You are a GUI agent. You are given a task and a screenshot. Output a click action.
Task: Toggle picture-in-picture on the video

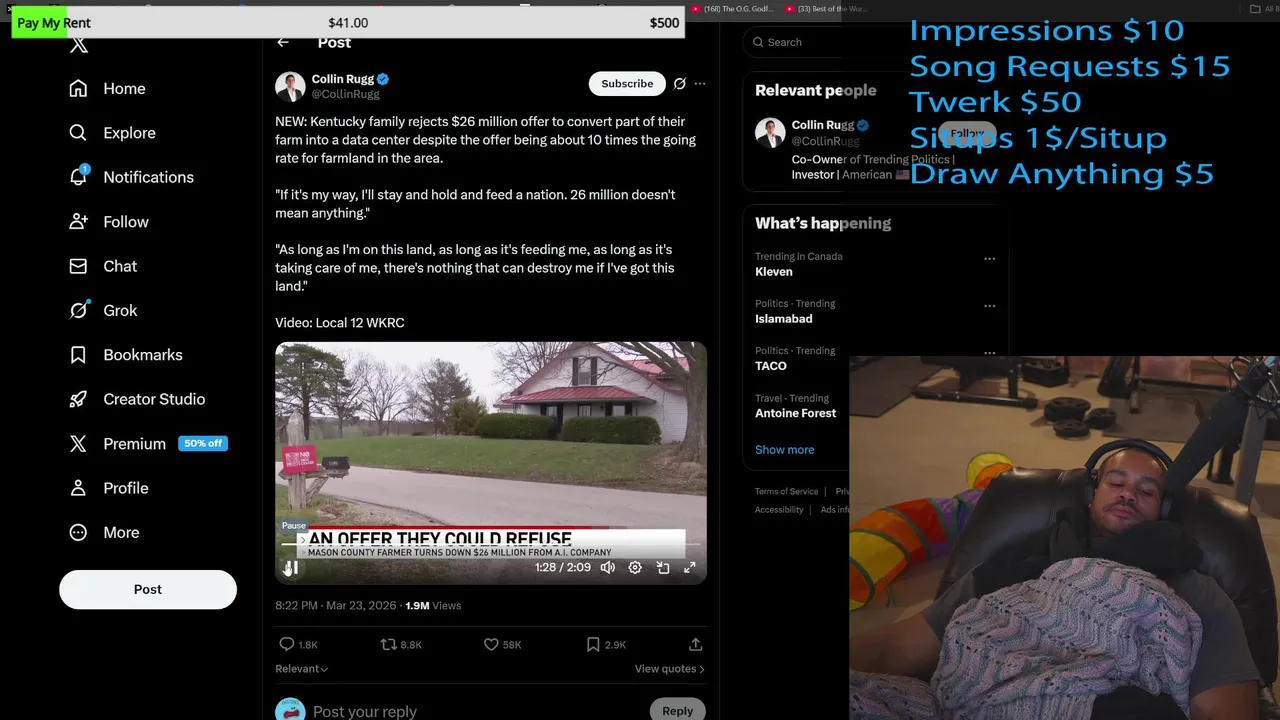point(662,567)
